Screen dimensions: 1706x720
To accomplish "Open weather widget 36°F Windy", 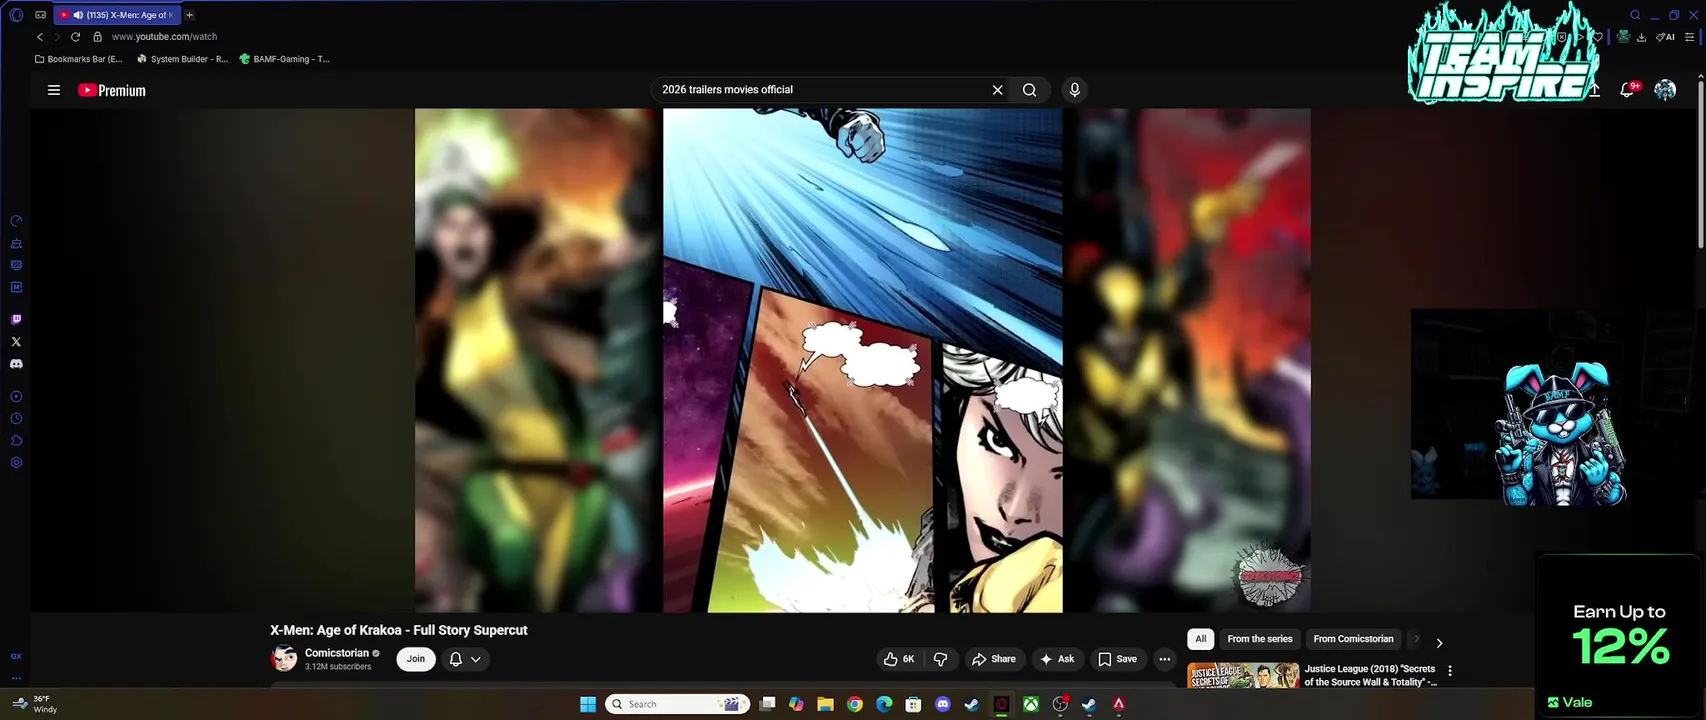I will (34, 704).
